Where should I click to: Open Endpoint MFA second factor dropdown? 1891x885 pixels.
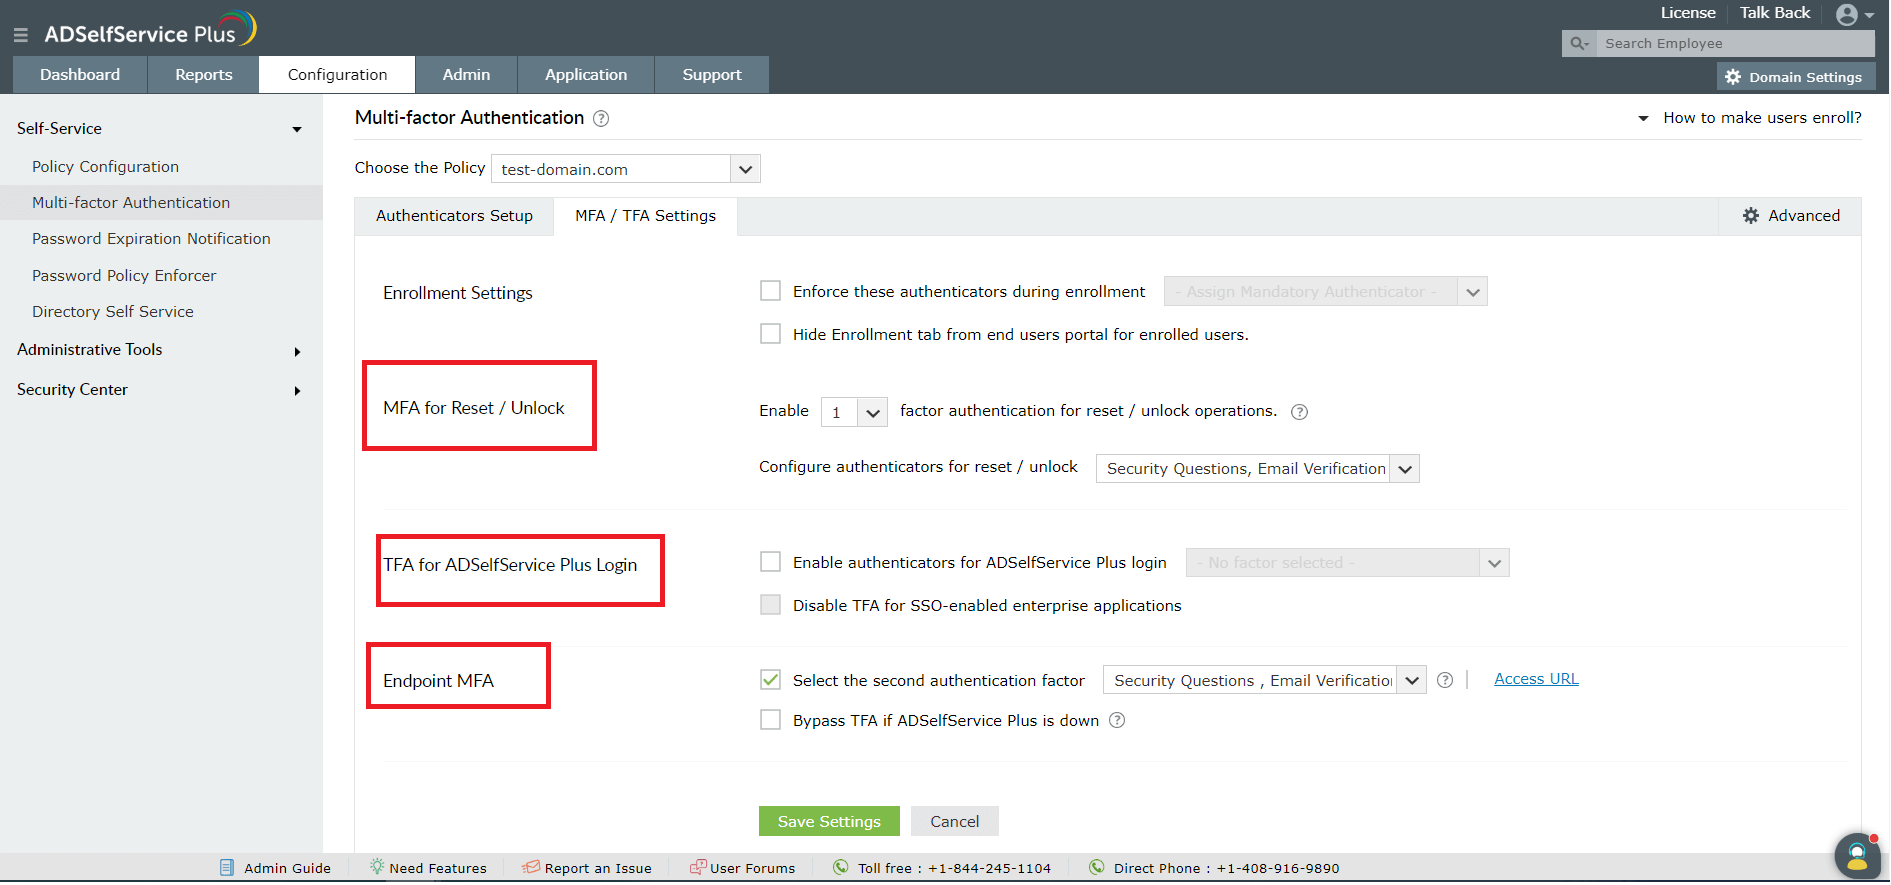click(x=1265, y=680)
